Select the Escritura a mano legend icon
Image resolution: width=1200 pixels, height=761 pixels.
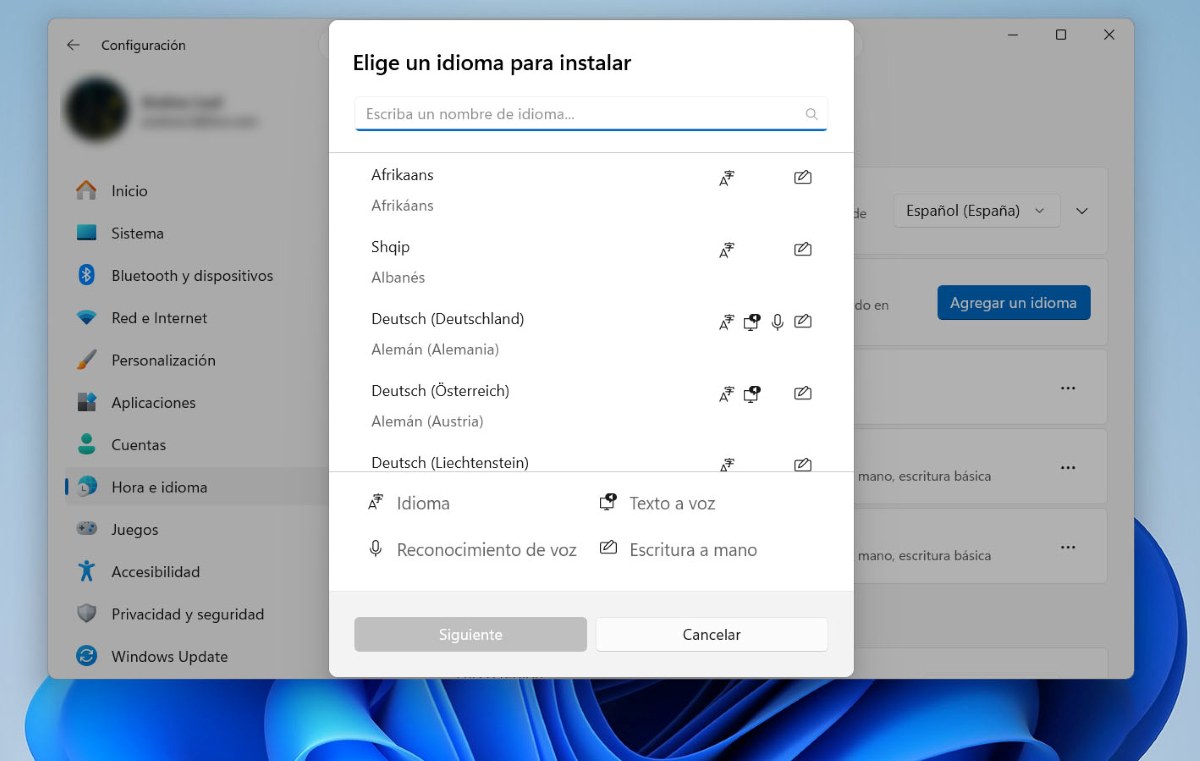[608, 548]
